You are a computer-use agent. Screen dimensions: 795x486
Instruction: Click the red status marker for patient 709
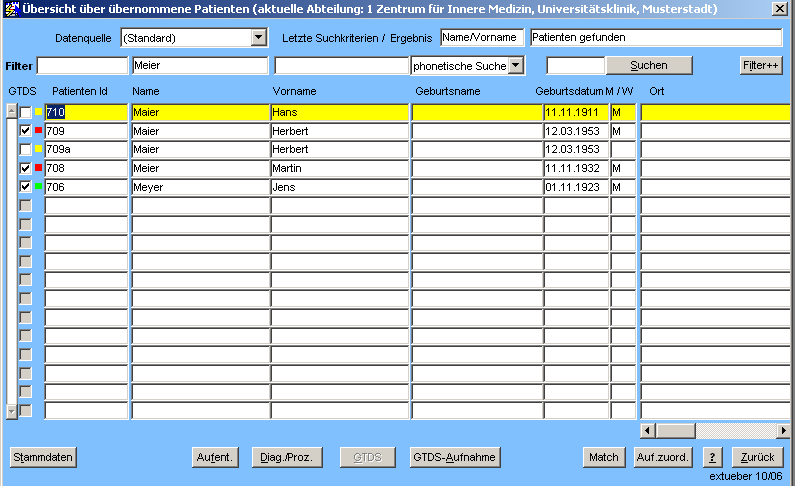coord(39,131)
